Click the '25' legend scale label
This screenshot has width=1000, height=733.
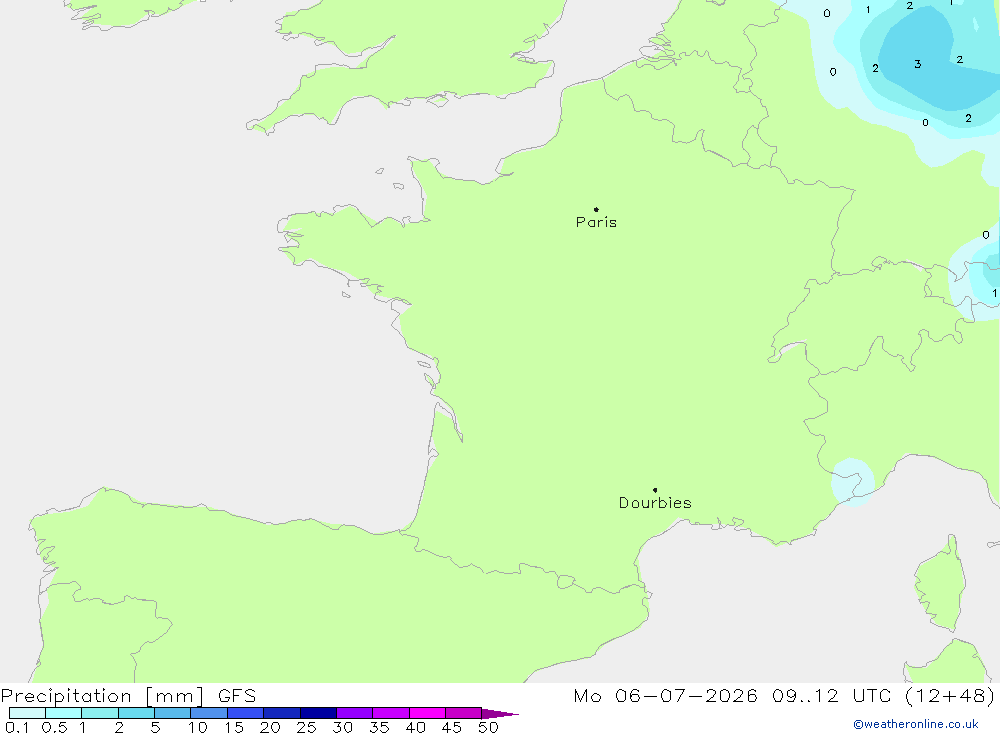click(x=307, y=727)
